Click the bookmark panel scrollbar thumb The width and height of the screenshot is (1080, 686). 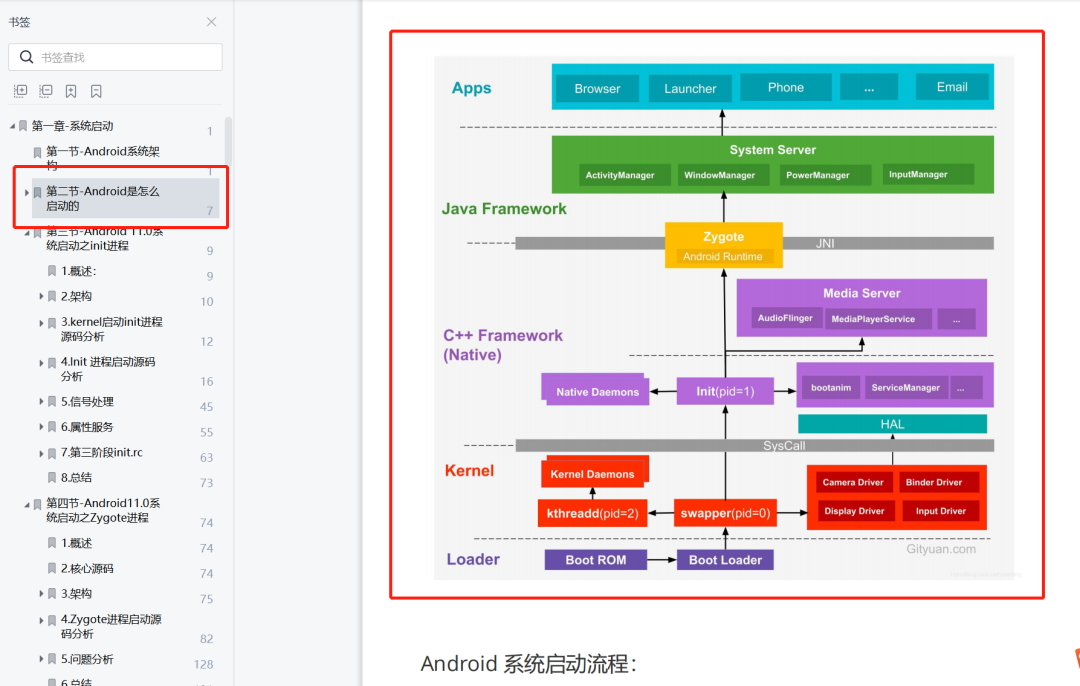(x=228, y=141)
